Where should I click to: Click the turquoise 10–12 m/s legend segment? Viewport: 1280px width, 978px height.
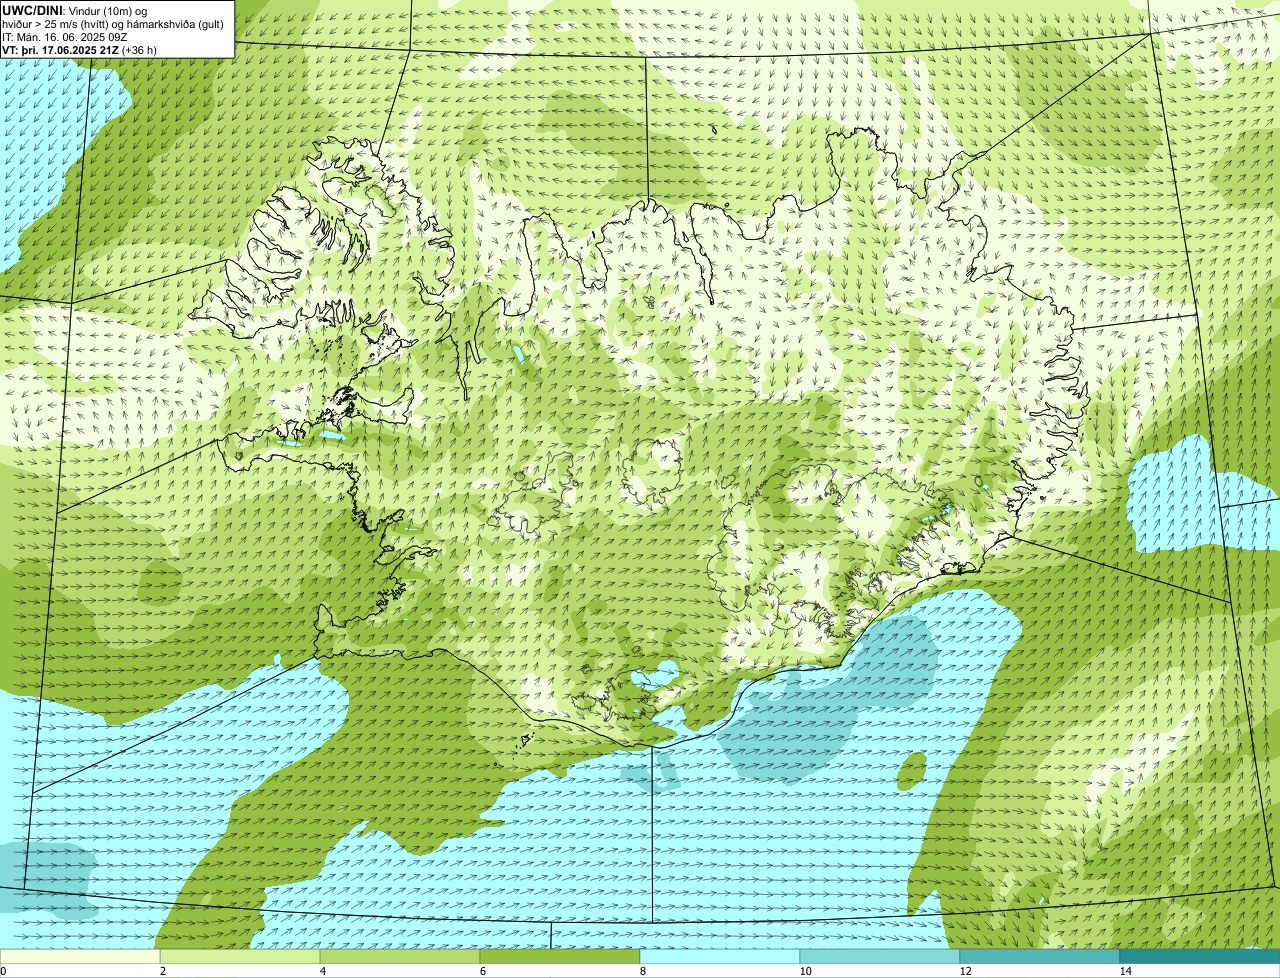click(880, 956)
